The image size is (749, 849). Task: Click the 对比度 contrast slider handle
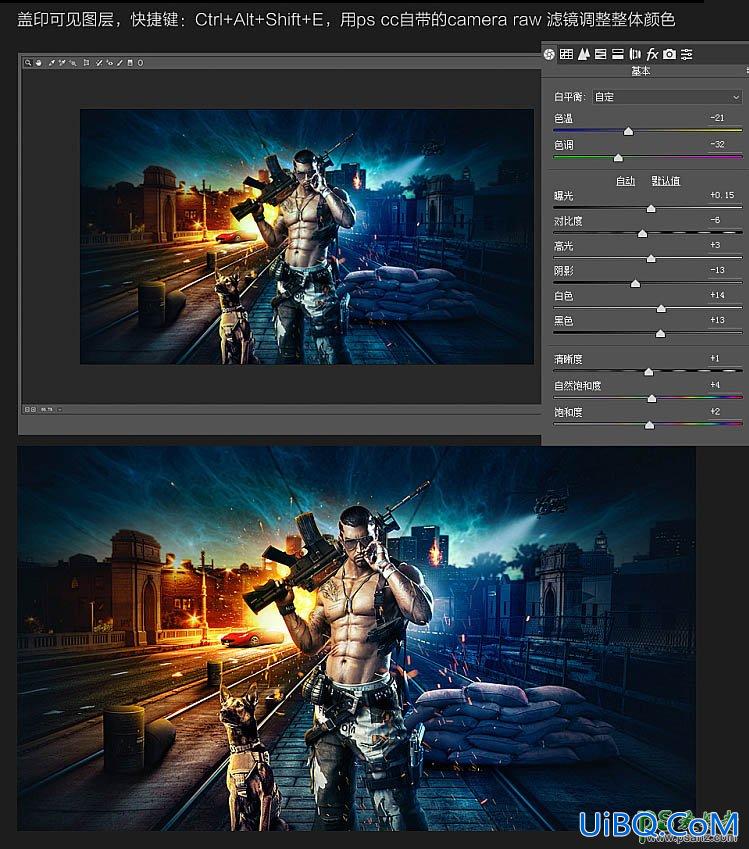[x=642, y=233]
